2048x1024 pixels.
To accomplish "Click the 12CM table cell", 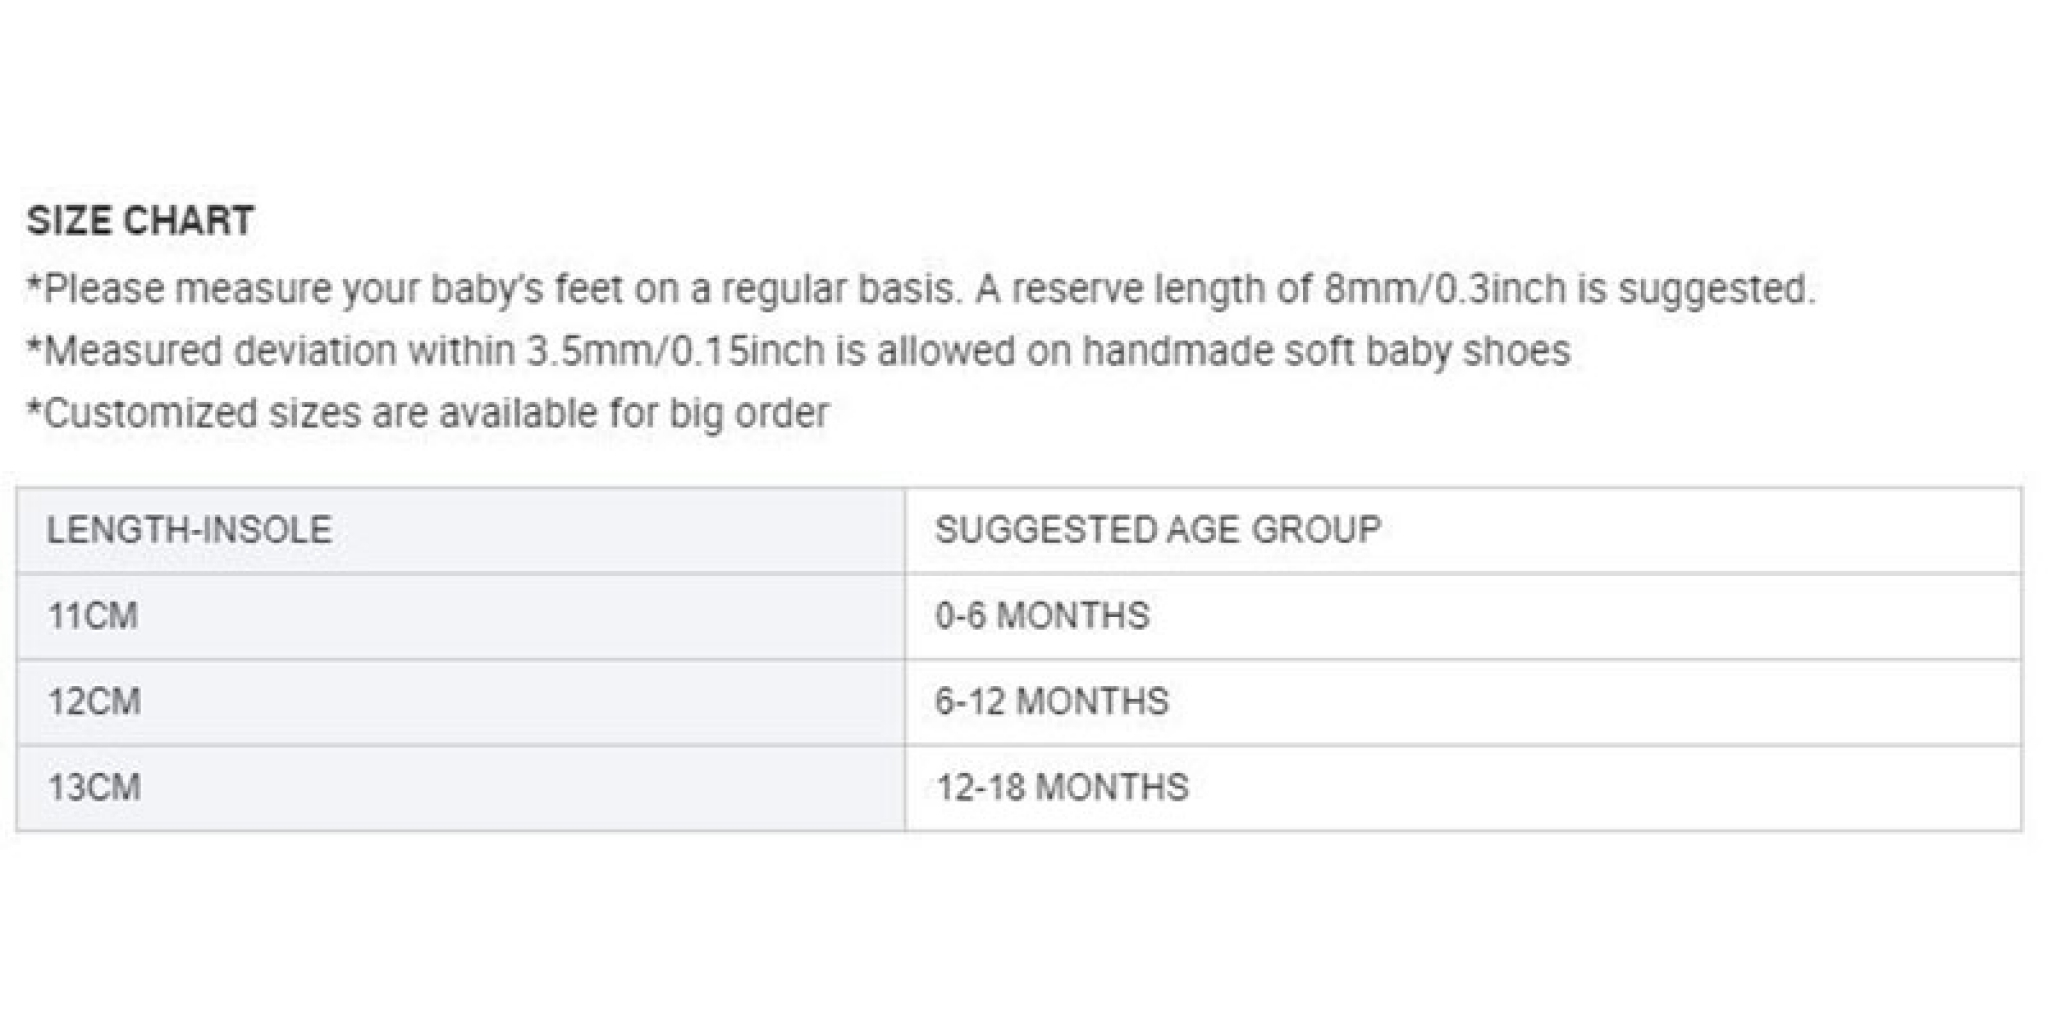I will tap(461, 702).
